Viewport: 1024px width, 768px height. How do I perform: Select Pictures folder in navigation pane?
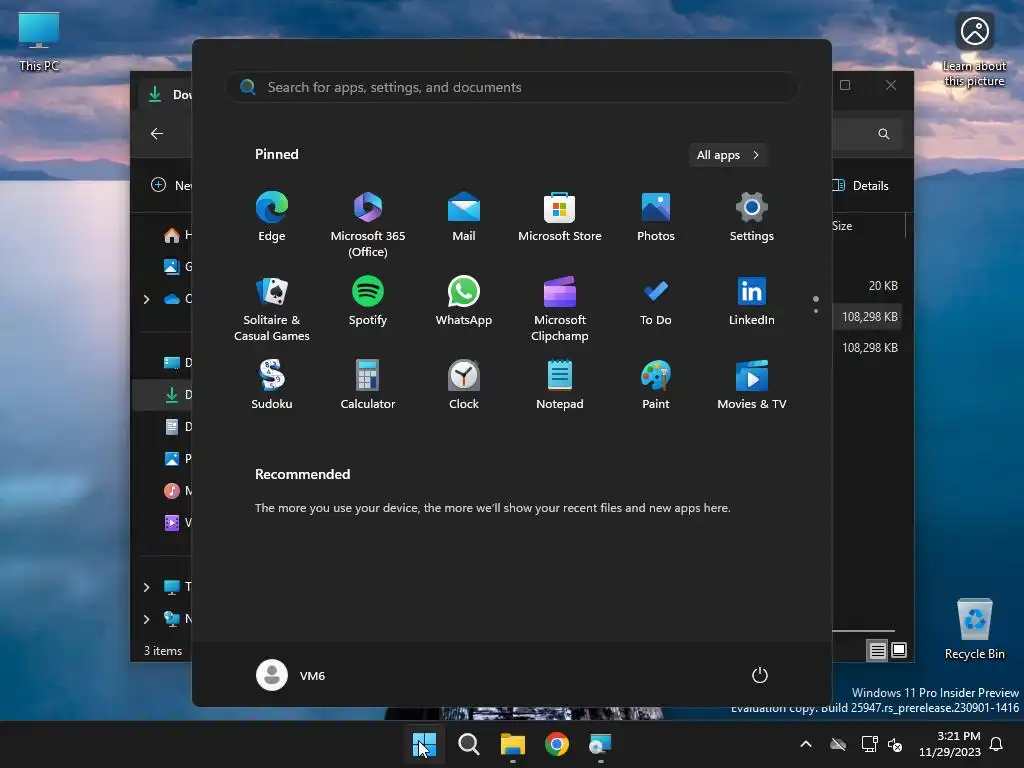point(176,458)
